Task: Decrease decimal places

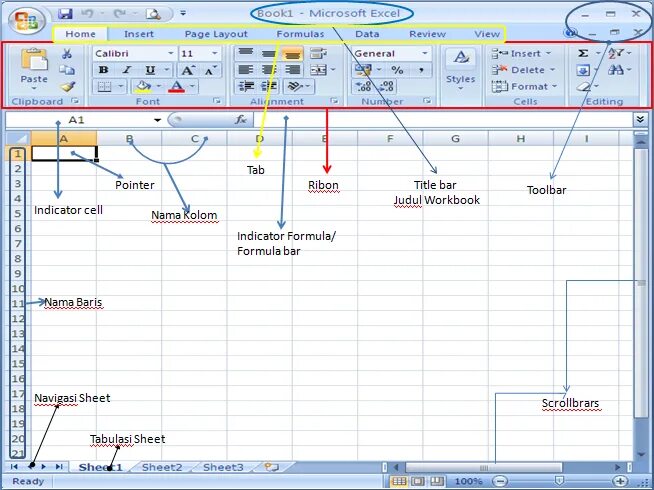Action: [386, 86]
